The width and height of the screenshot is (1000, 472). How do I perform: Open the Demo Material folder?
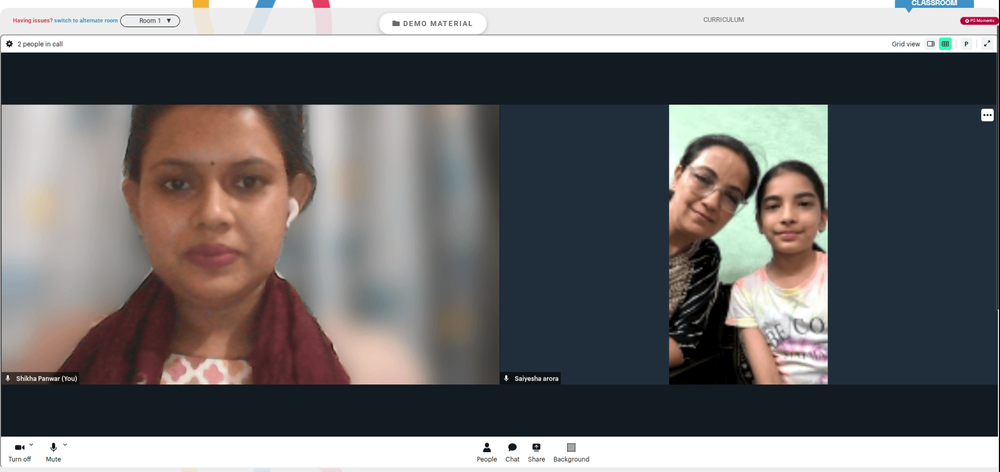point(432,24)
